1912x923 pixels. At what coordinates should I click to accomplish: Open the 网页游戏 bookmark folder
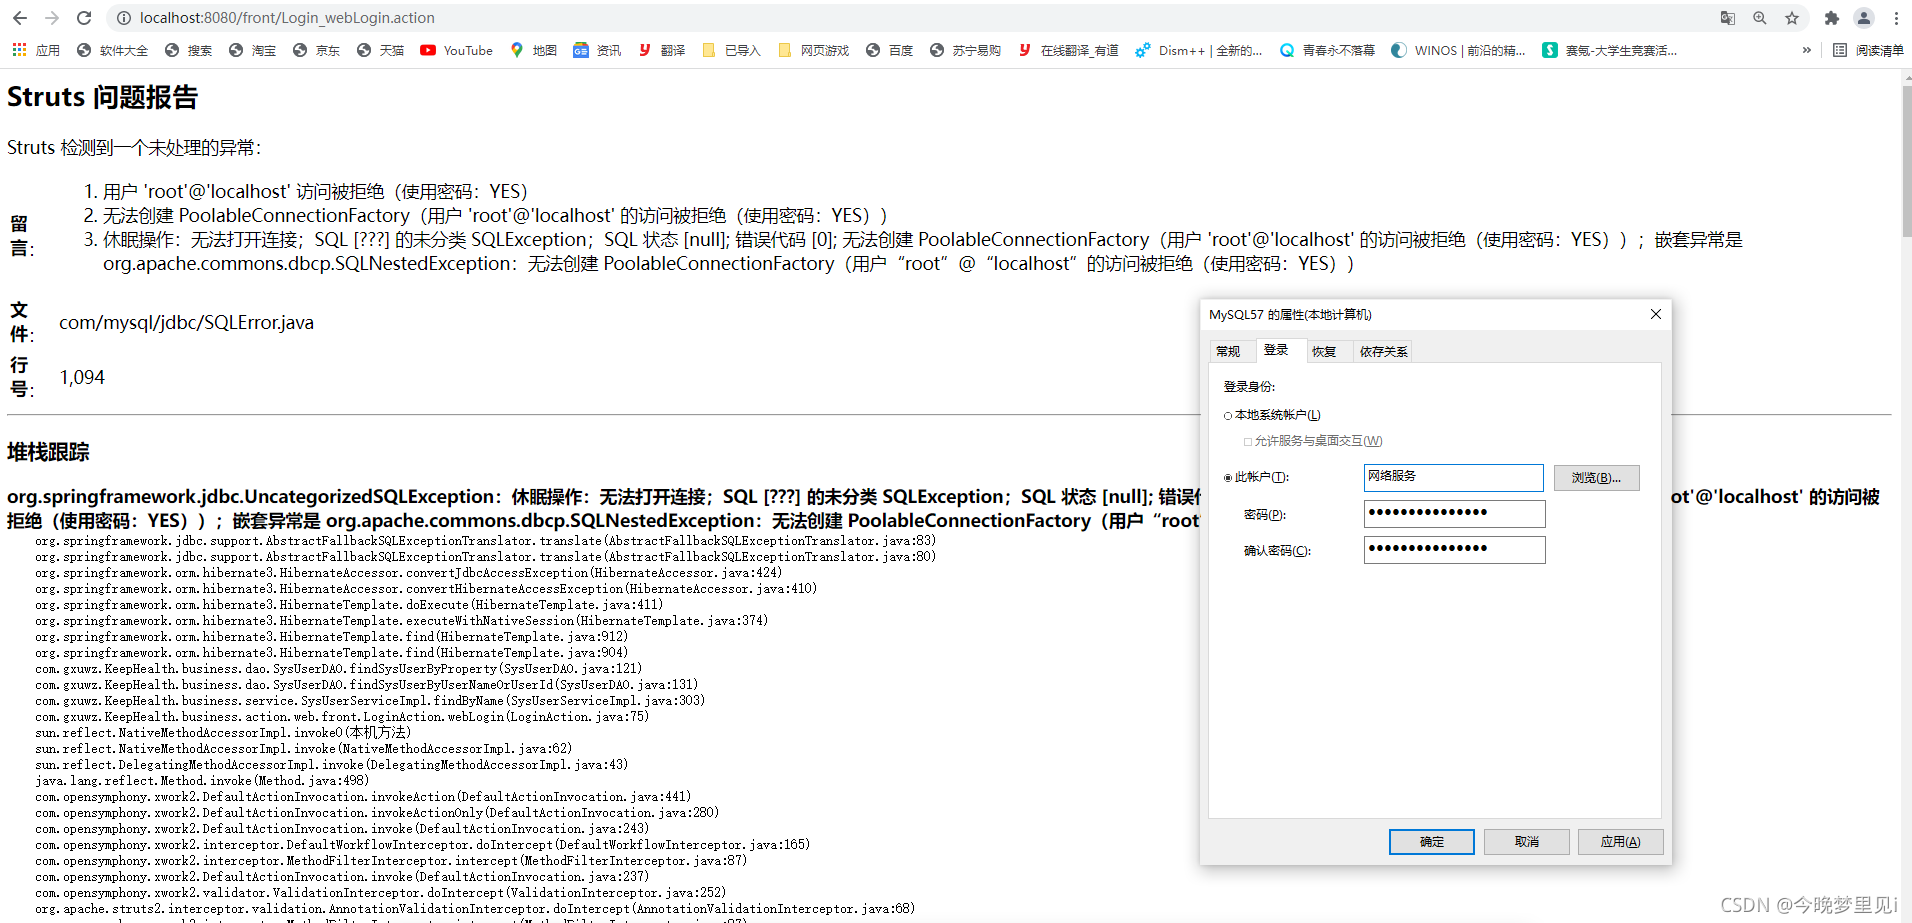click(813, 50)
